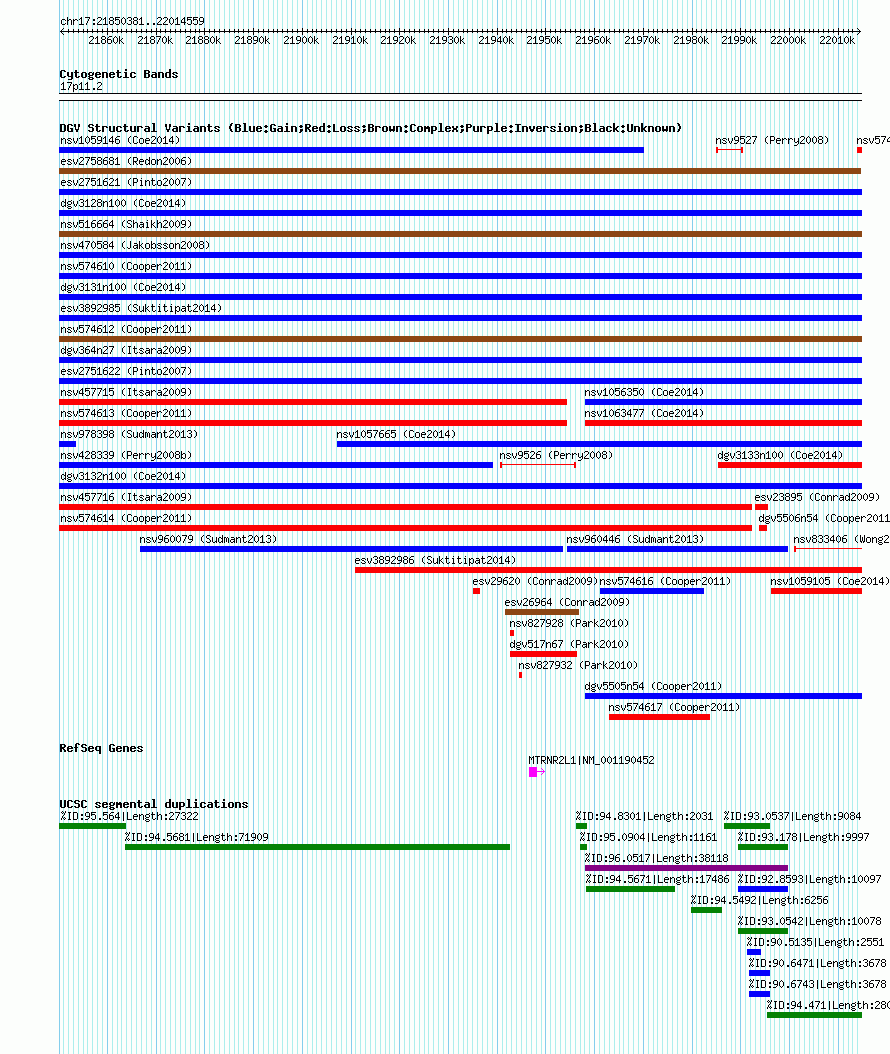Open dgv3133n100 (Coe2014) variant

click(x=780, y=455)
